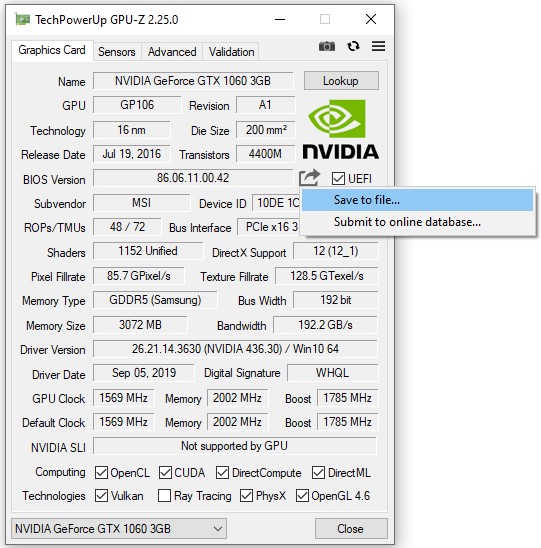Click the Revision value A1
Viewport: 541px width, 548px height.
[x=265, y=105]
